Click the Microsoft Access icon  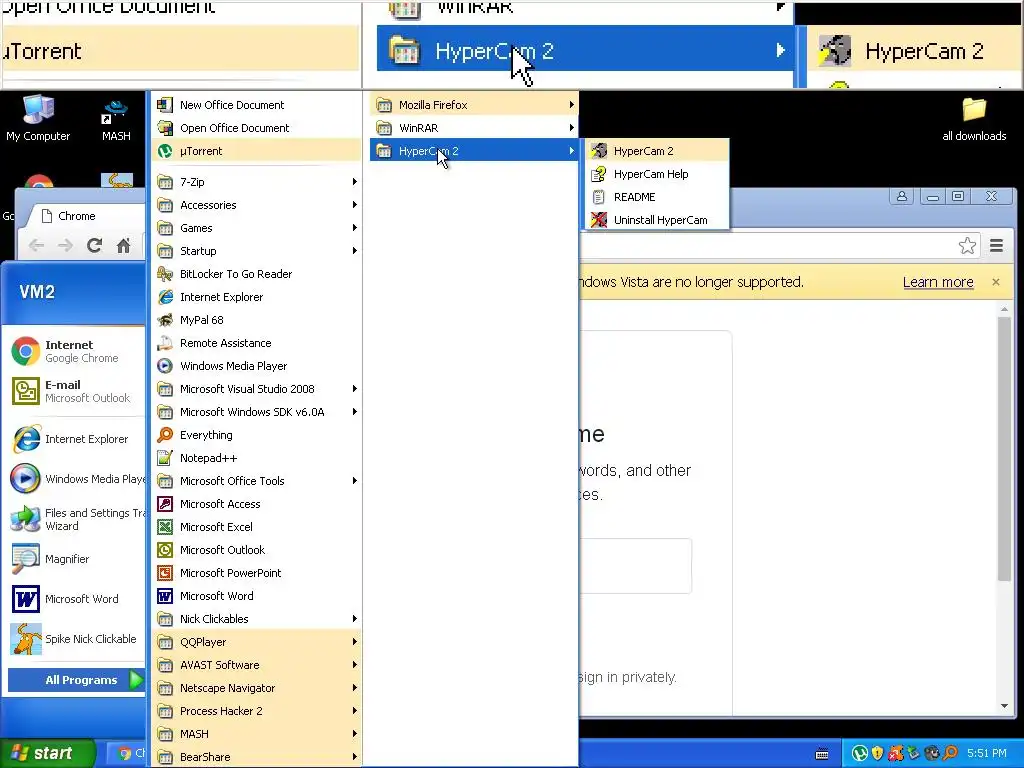point(165,504)
